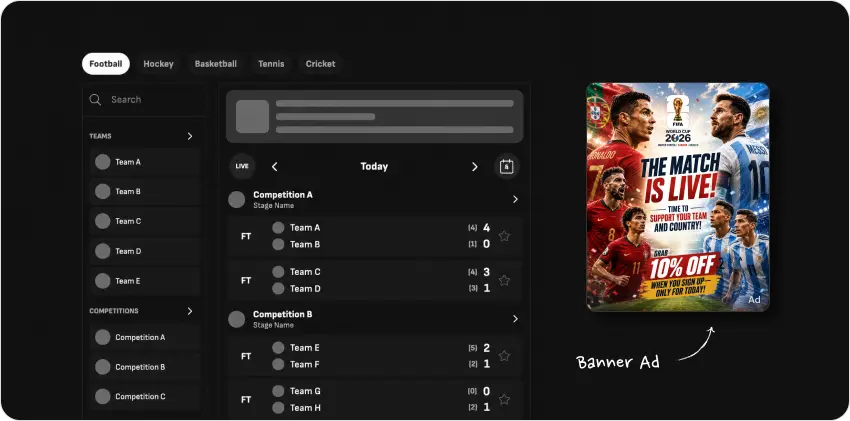Viewport: 850px width, 421px height.
Task: Expand the TEAMS section arrow
Action: [x=190, y=136]
